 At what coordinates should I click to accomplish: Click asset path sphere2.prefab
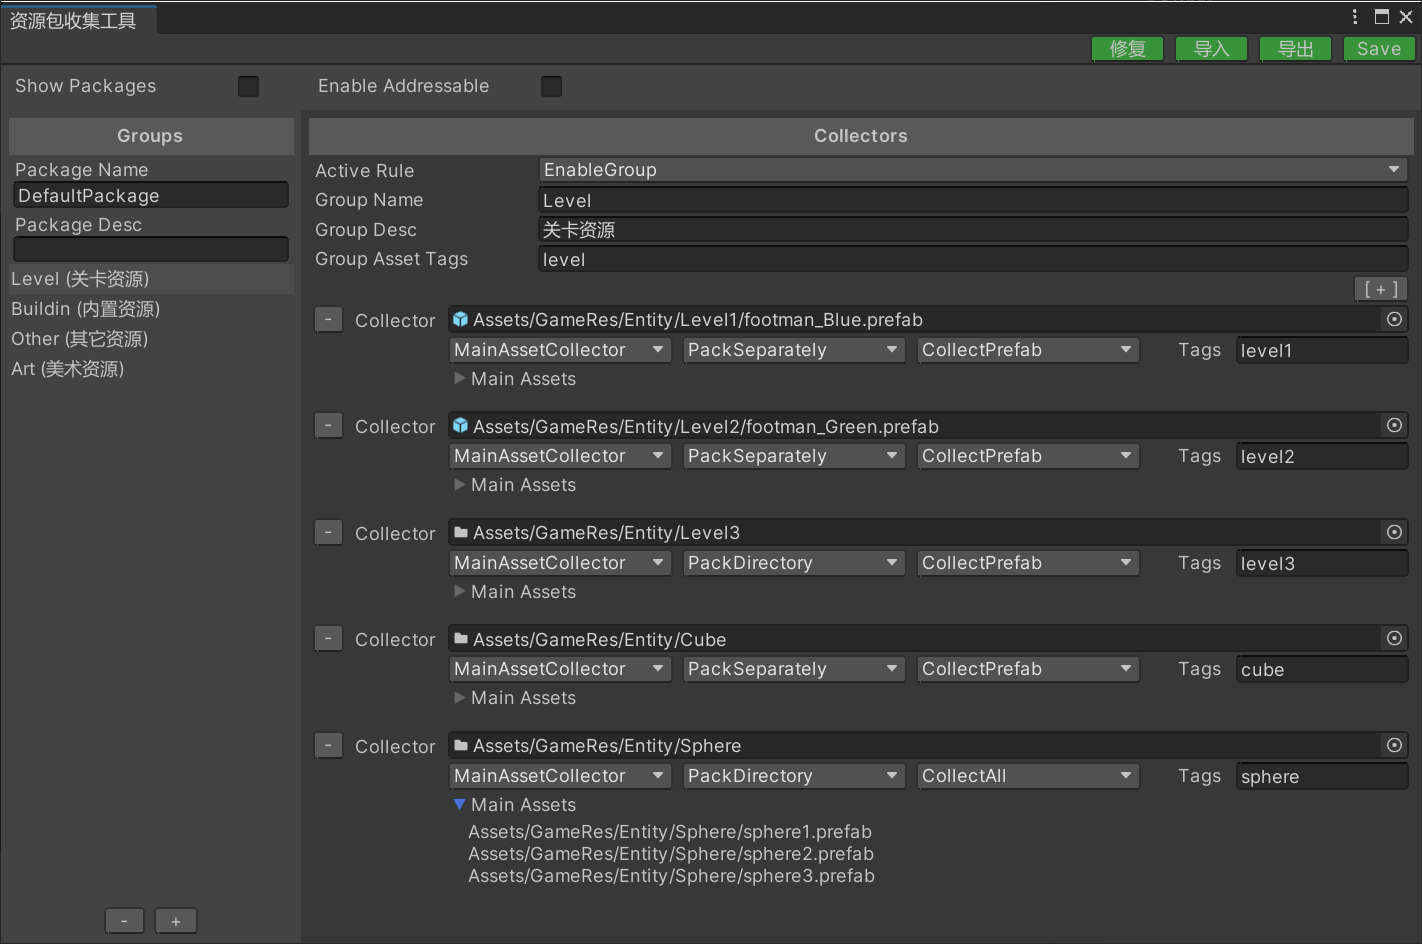tap(671, 854)
